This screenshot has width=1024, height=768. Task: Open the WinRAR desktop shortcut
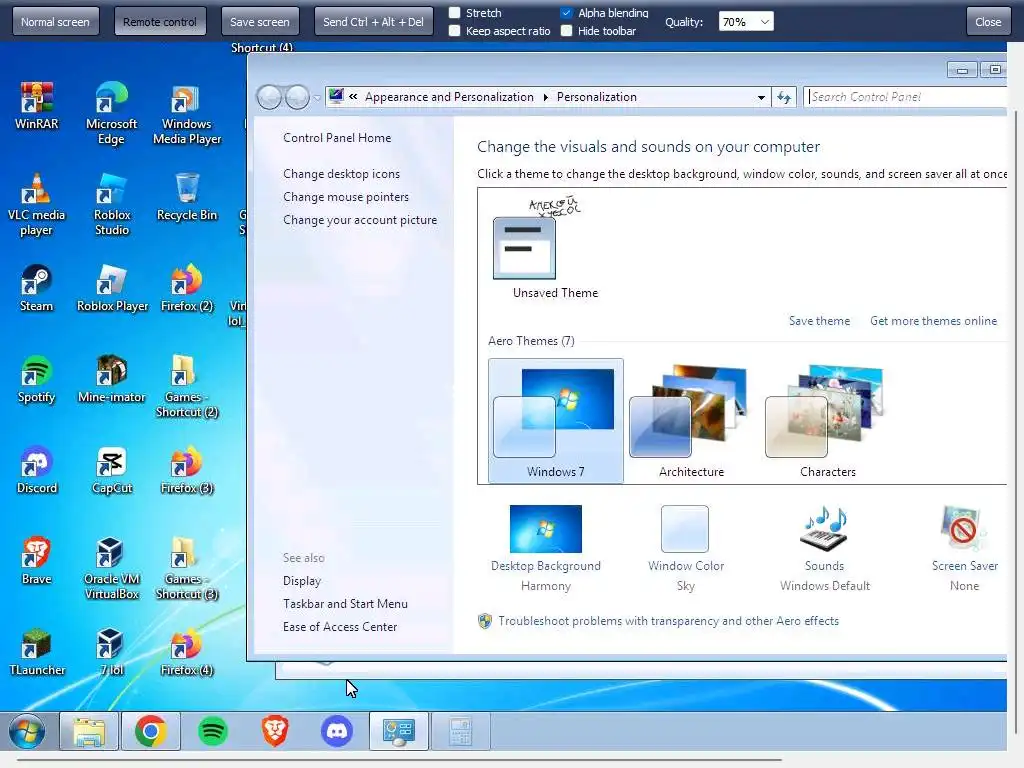(x=37, y=104)
